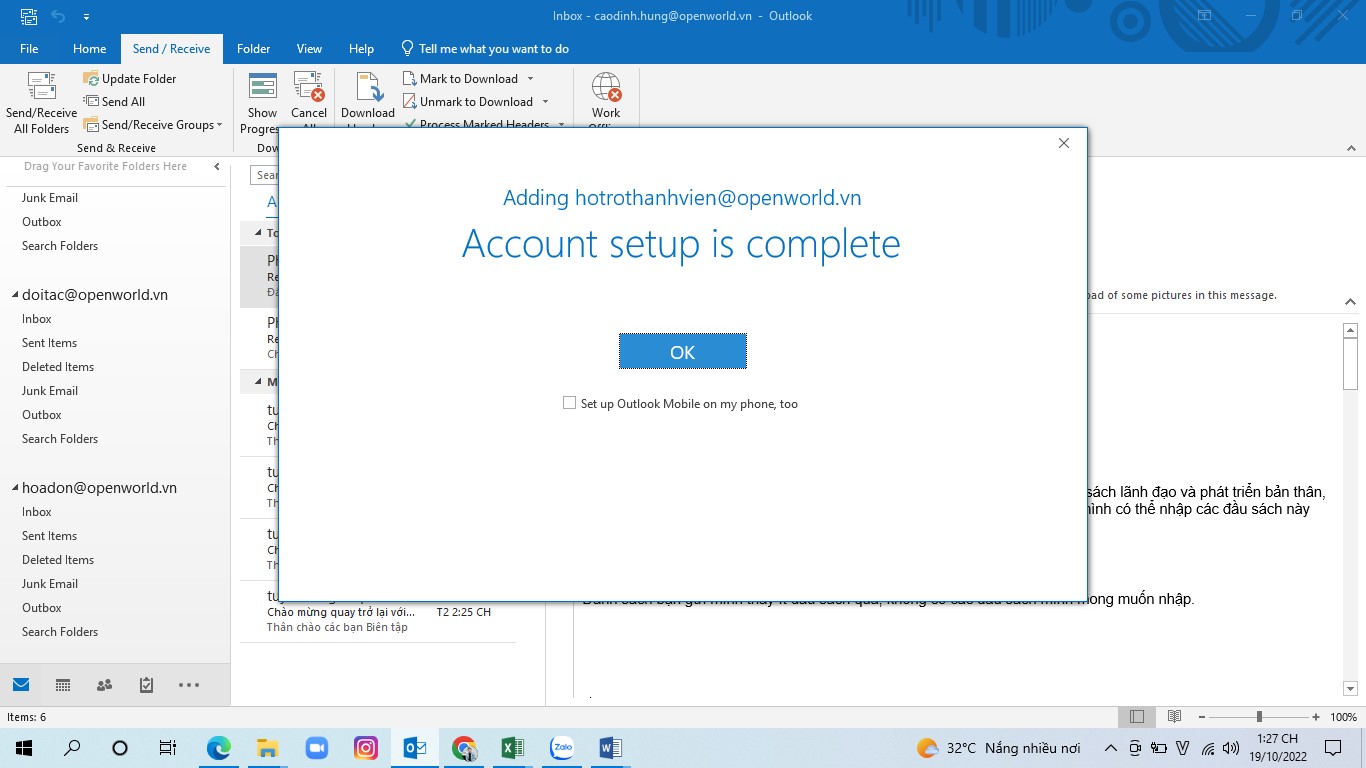Collapse hoadon@openworld.vn account tree

click(x=15, y=488)
